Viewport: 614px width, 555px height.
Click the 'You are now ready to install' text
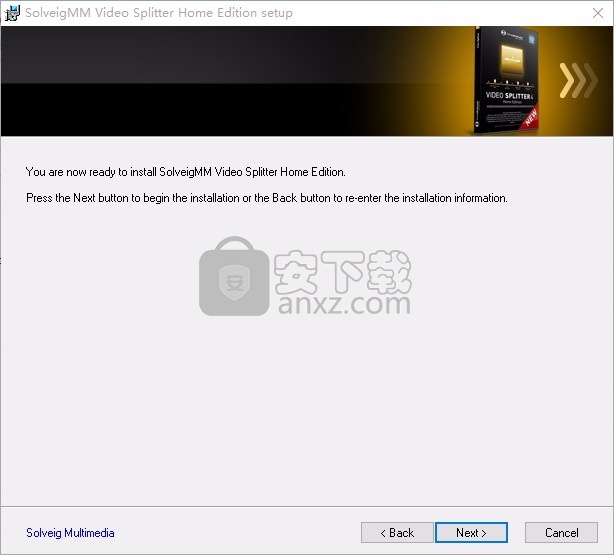pos(186,172)
